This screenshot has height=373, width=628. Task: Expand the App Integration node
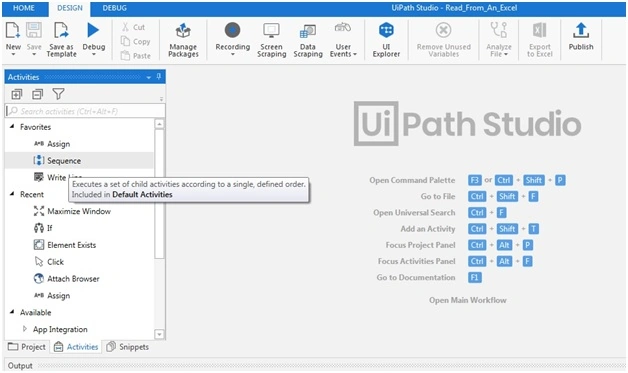[x=25, y=329]
